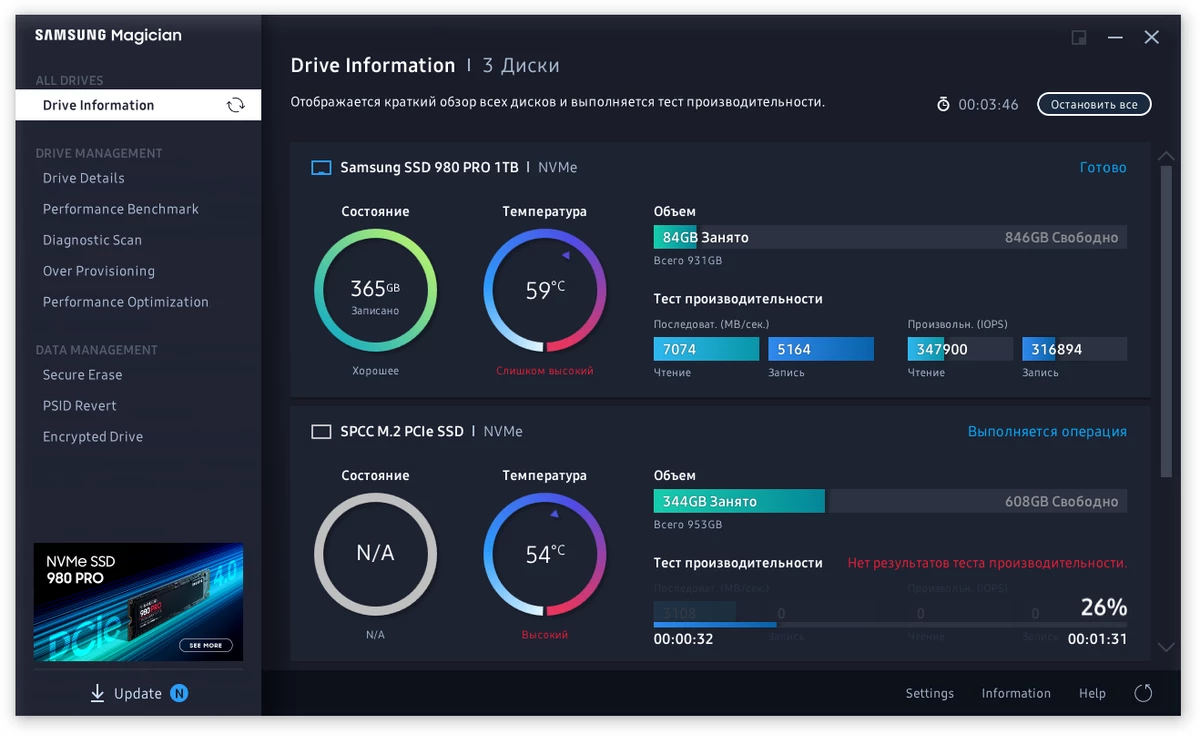The width and height of the screenshot is (1200, 736).
Task: Select Secure Erase
Action: 82,375
